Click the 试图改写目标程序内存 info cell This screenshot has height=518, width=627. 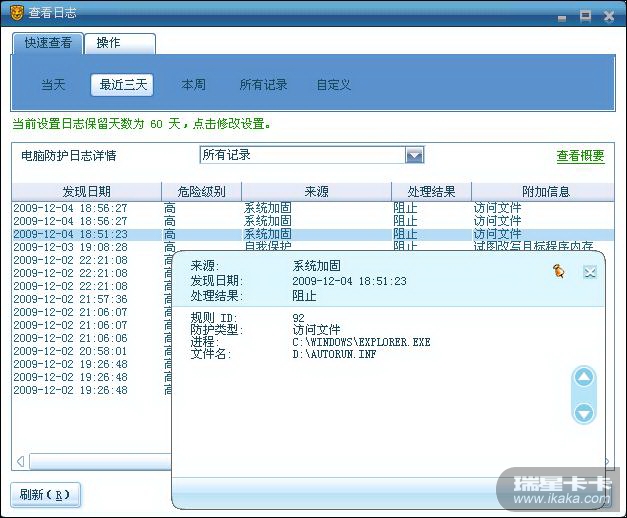tap(533, 246)
